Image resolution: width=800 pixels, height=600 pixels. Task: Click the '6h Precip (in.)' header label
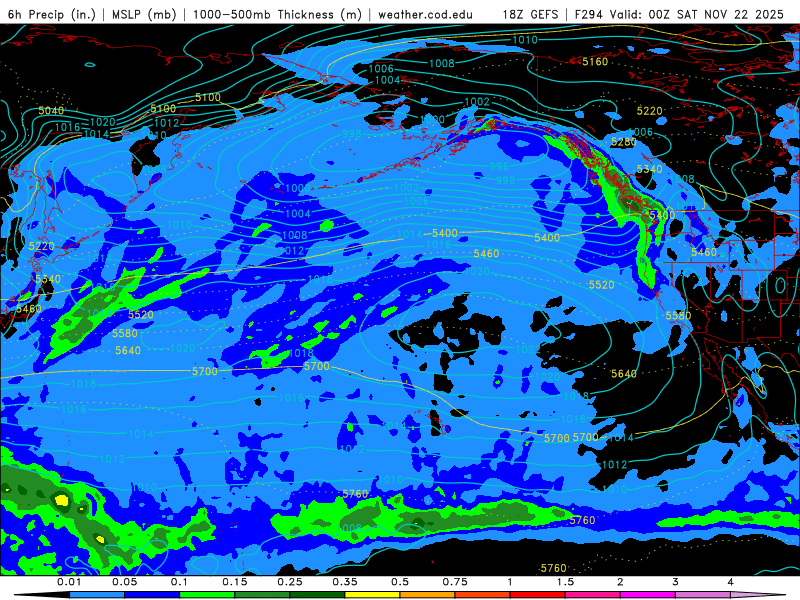52,14
